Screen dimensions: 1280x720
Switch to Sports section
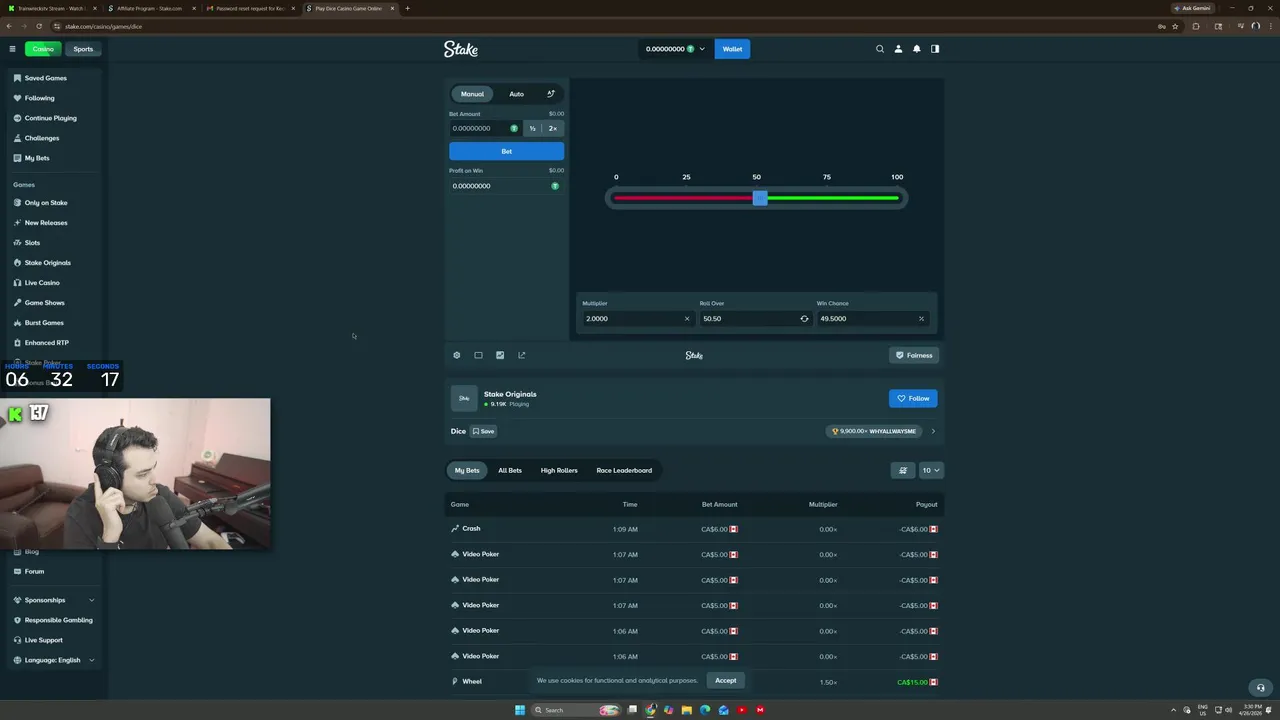point(83,49)
